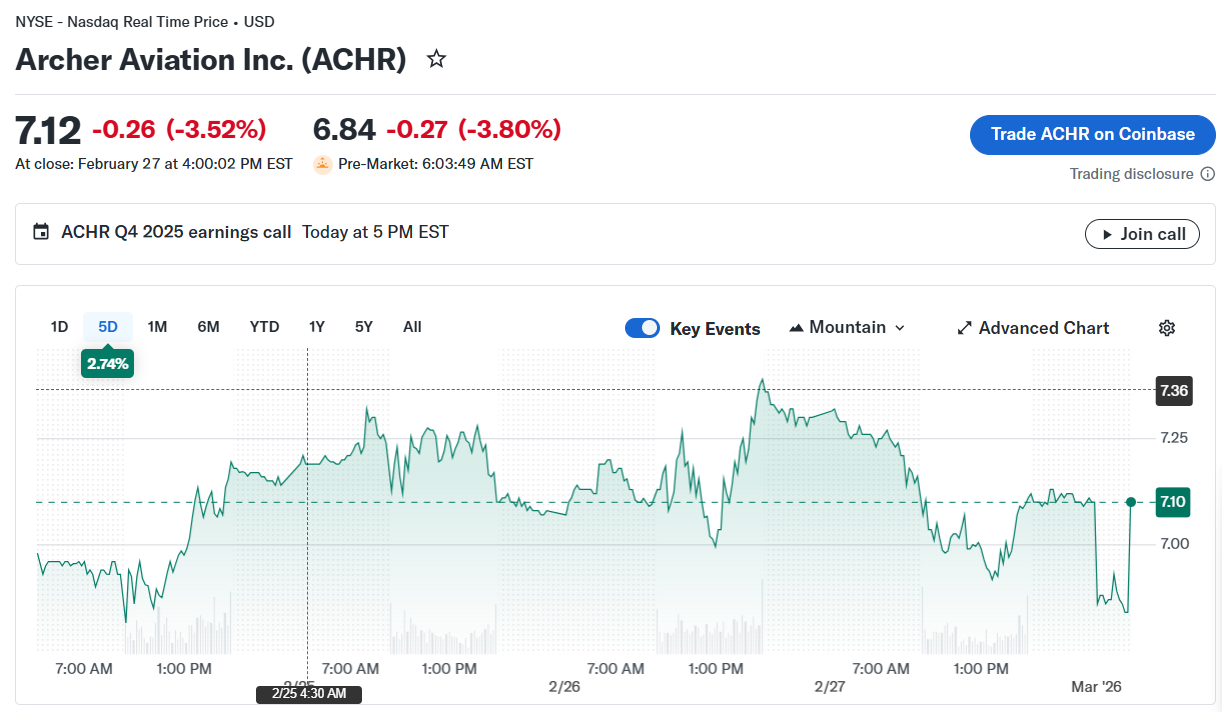Click the mountain chart style icon

point(797,327)
